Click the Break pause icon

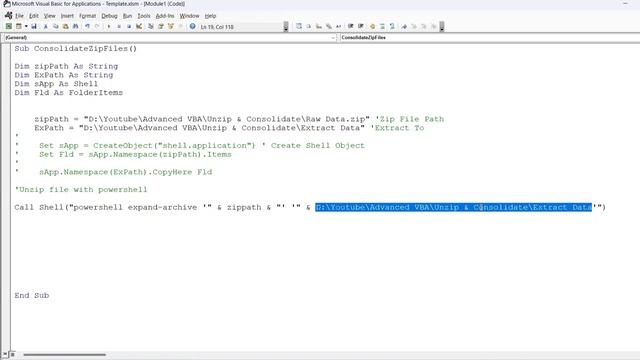(119, 27)
